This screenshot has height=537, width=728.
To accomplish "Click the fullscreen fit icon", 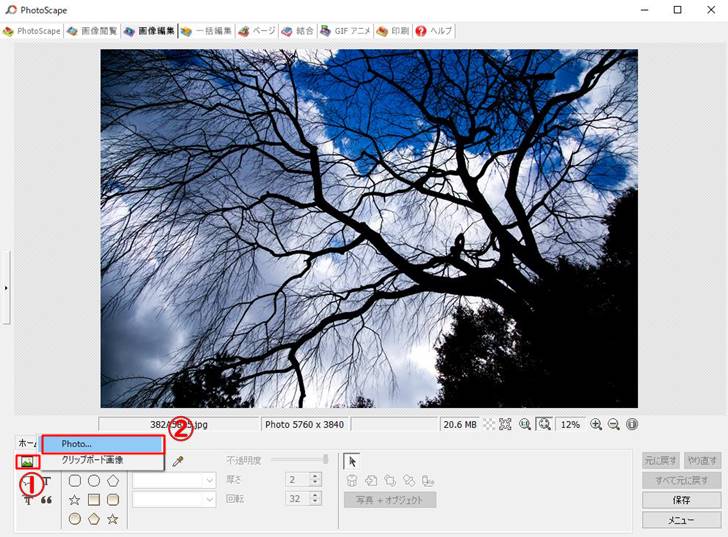I will [506, 424].
